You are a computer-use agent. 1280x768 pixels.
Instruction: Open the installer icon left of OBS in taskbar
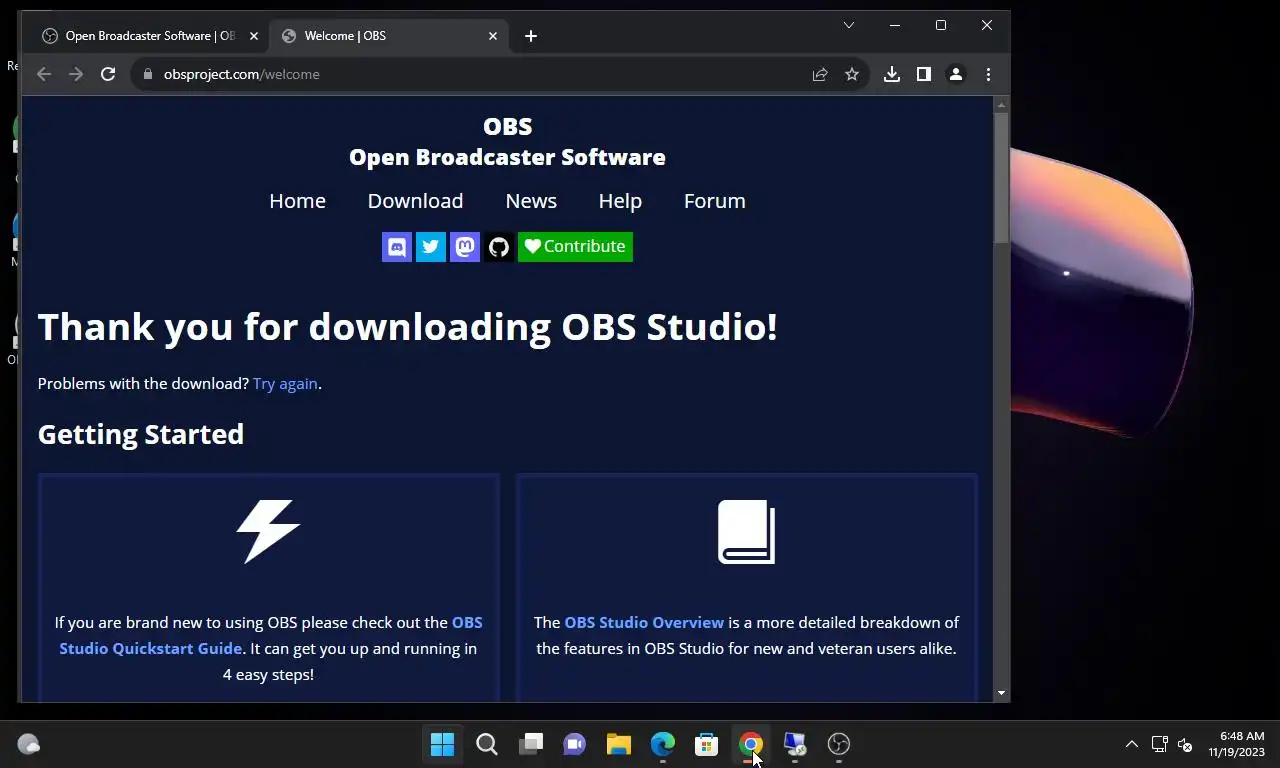[795, 744]
